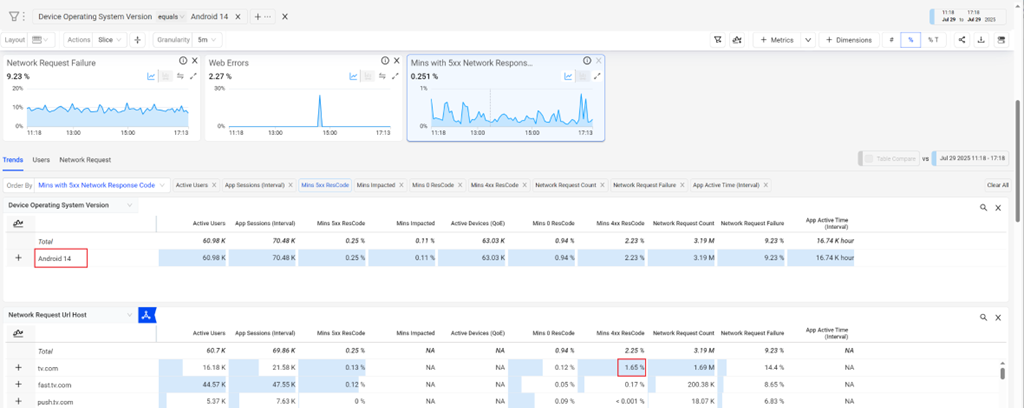
Task: Open the Network Request tab
Action: [85, 159]
